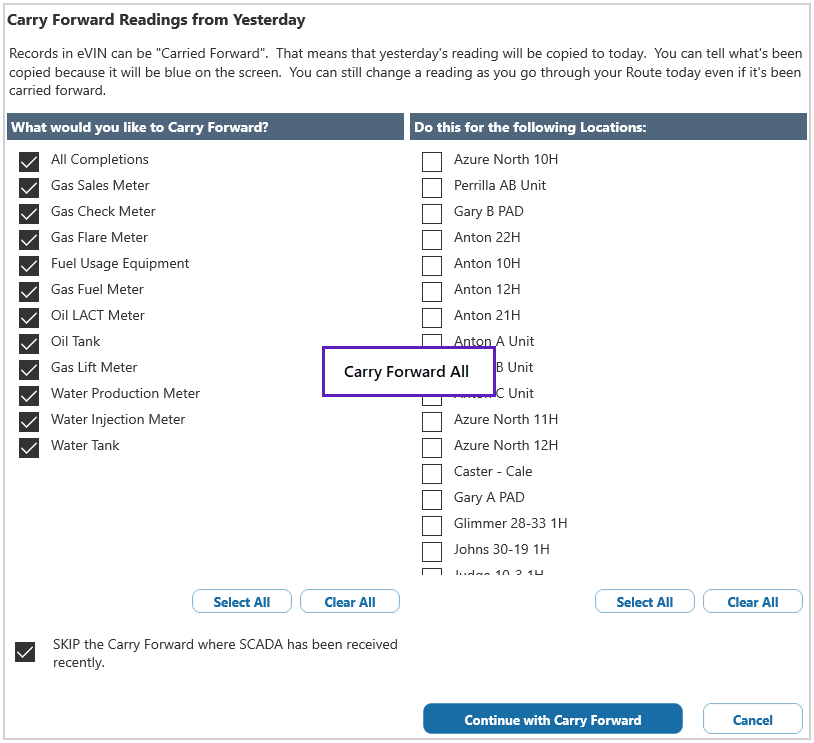The width and height of the screenshot is (814, 743).
Task: Uncheck the All Completions checkbox
Action: click(x=29, y=161)
